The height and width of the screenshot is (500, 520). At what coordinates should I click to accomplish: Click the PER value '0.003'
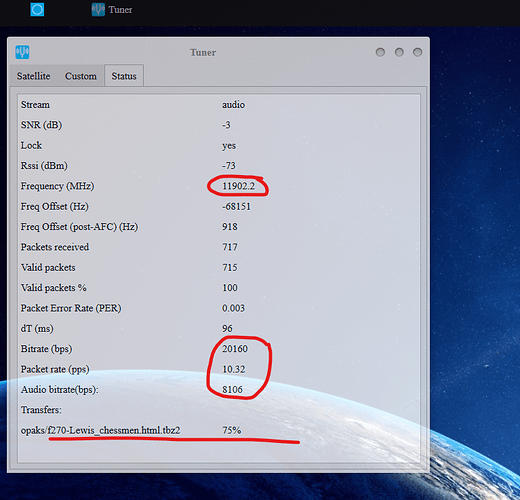[233, 308]
